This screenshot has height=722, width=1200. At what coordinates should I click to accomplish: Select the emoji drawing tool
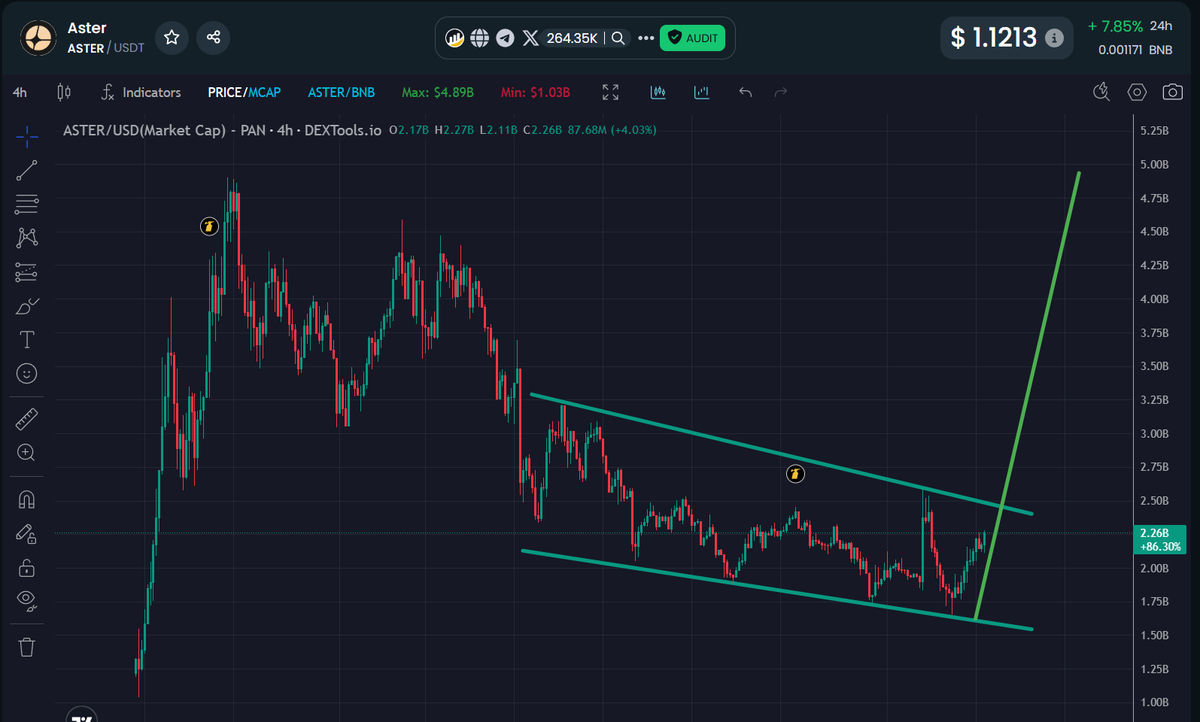tap(26, 373)
